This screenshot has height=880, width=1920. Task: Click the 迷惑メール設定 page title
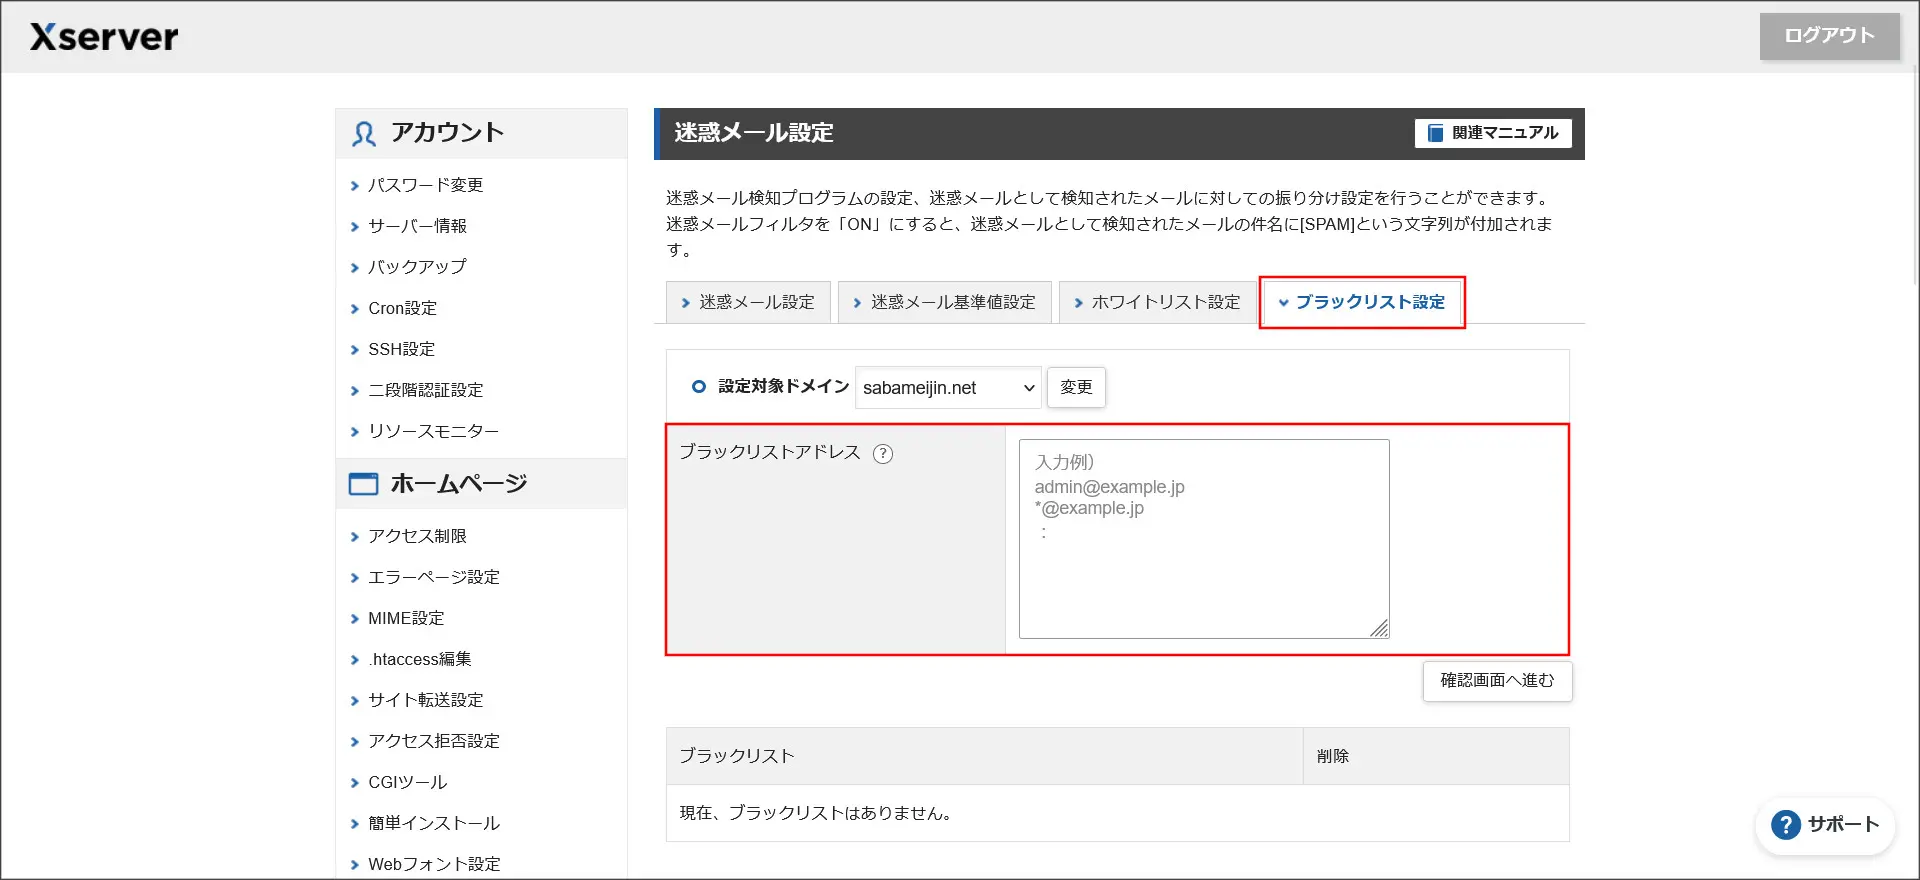pyautogui.click(x=754, y=133)
